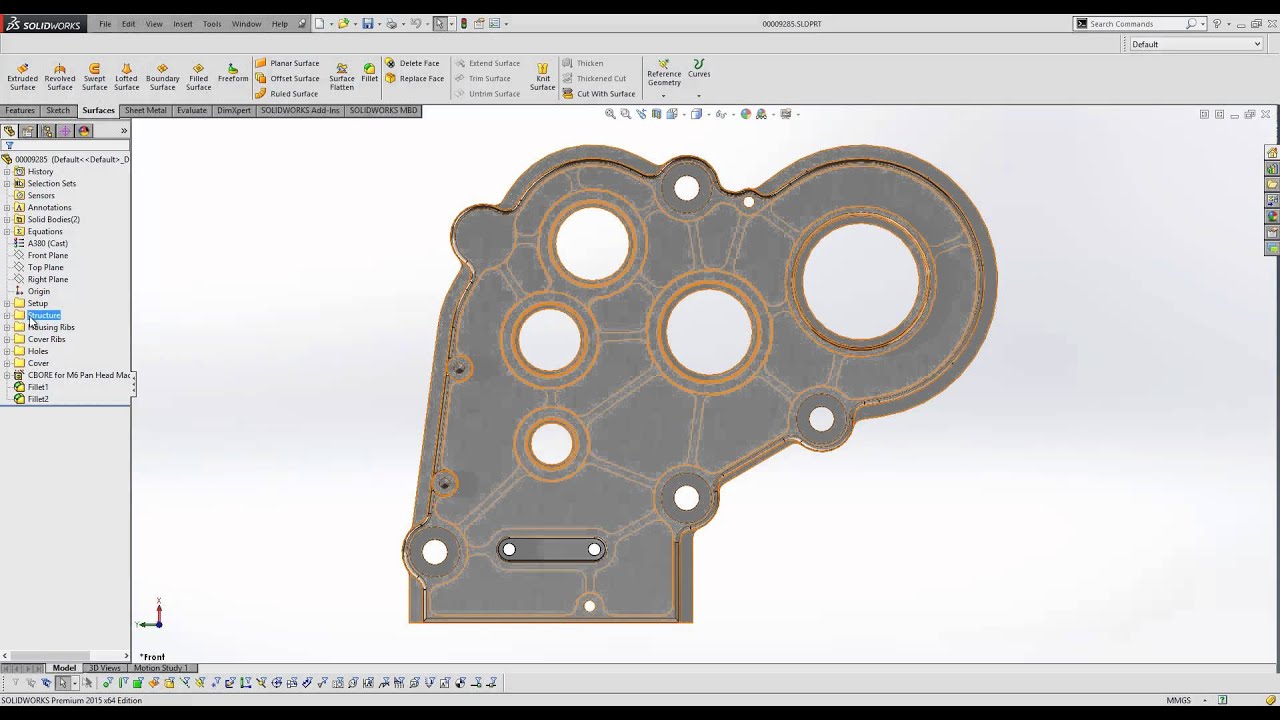
Task: Click the Ruled Surface command
Action: click(286, 94)
